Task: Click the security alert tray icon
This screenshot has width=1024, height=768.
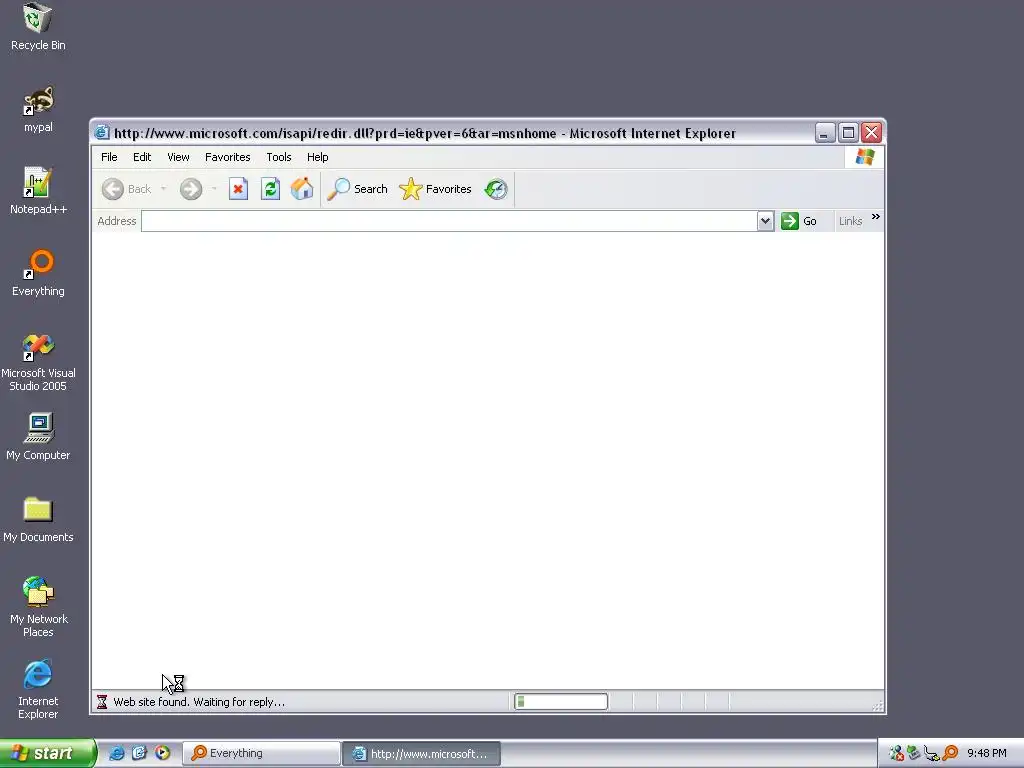Action: 896,753
